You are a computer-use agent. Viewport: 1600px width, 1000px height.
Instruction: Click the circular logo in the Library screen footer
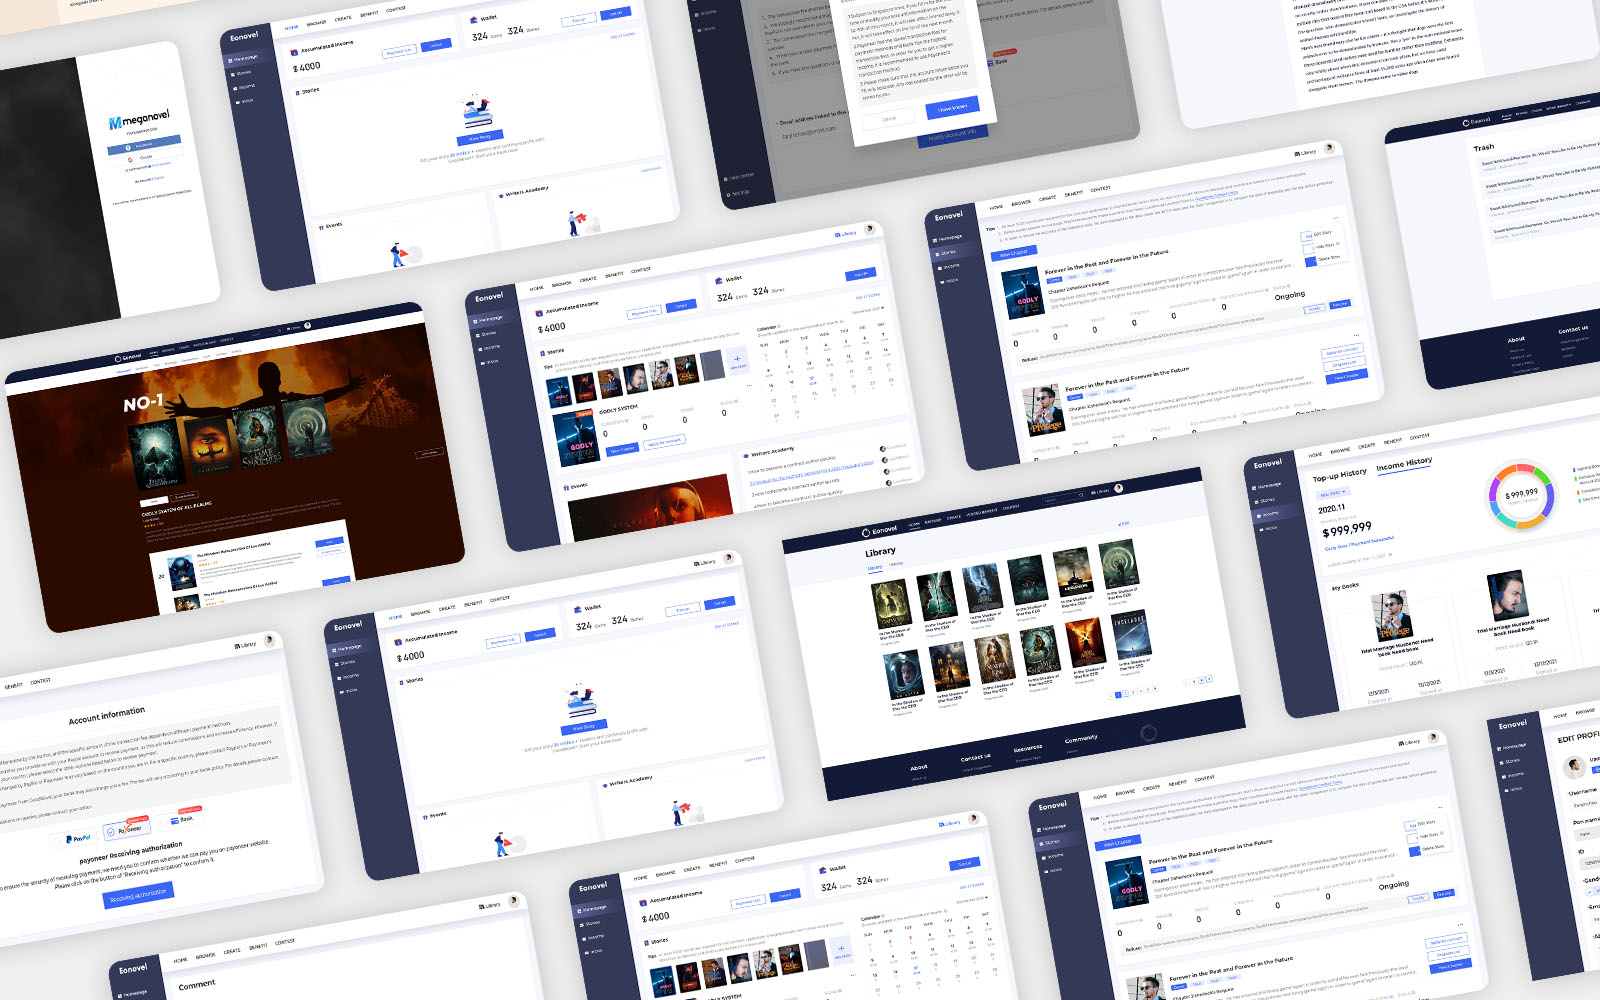pyautogui.click(x=1149, y=733)
